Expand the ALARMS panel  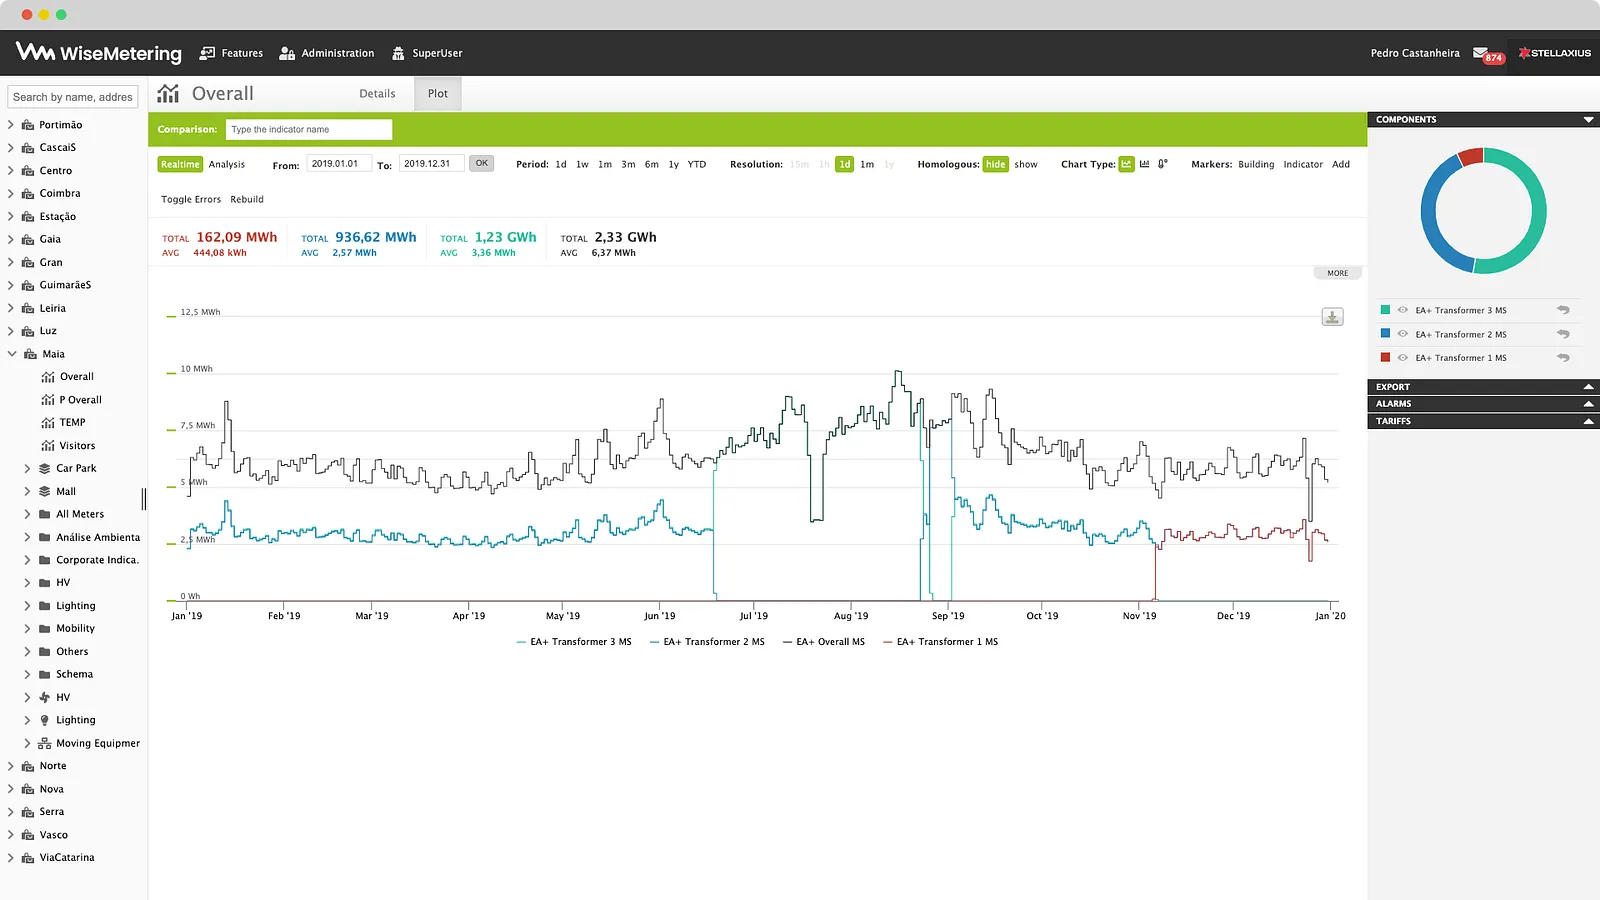coord(1483,404)
